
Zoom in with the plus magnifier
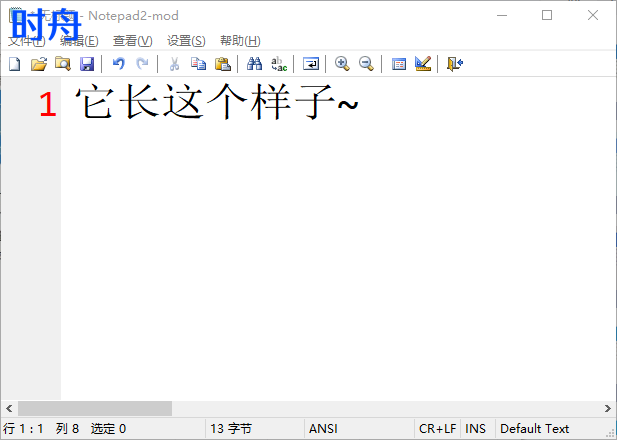pos(342,63)
